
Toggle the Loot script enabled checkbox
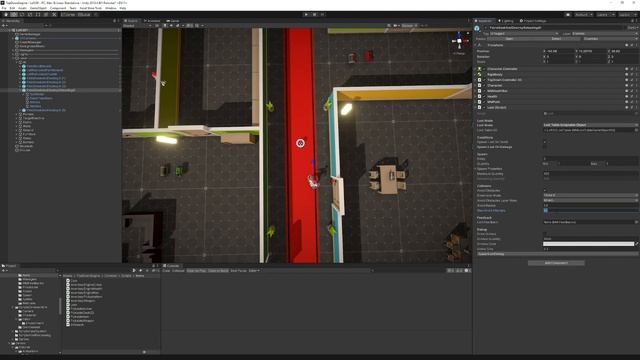coord(484,107)
